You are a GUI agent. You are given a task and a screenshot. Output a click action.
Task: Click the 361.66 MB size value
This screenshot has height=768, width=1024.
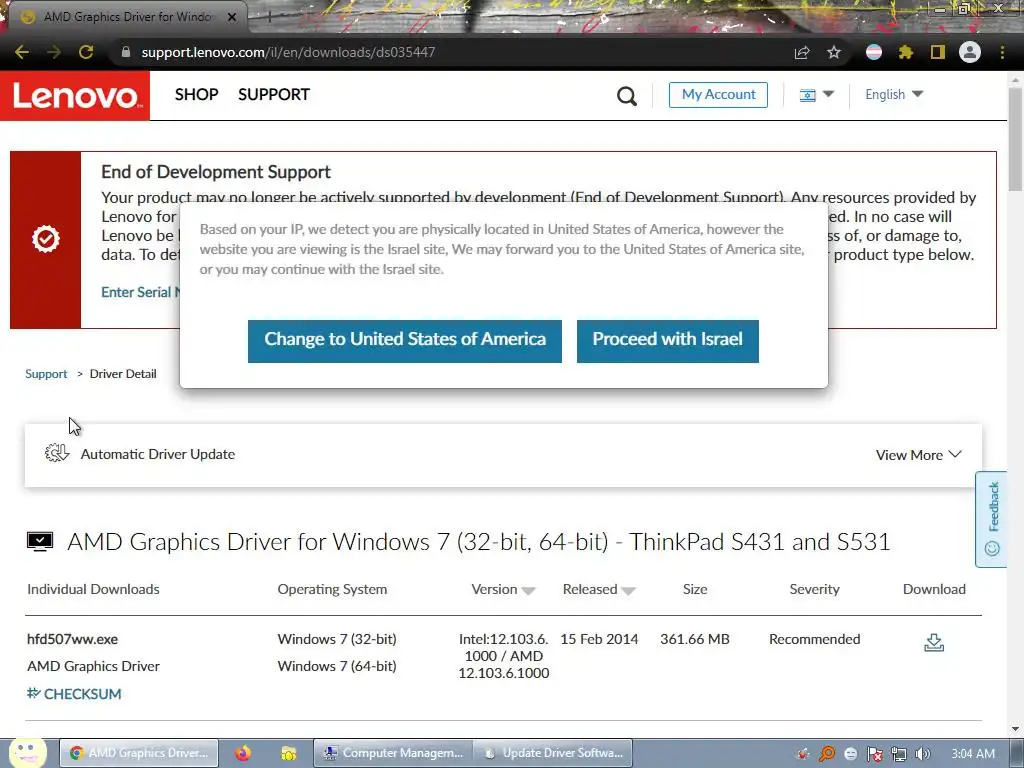(x=695, y=639)
